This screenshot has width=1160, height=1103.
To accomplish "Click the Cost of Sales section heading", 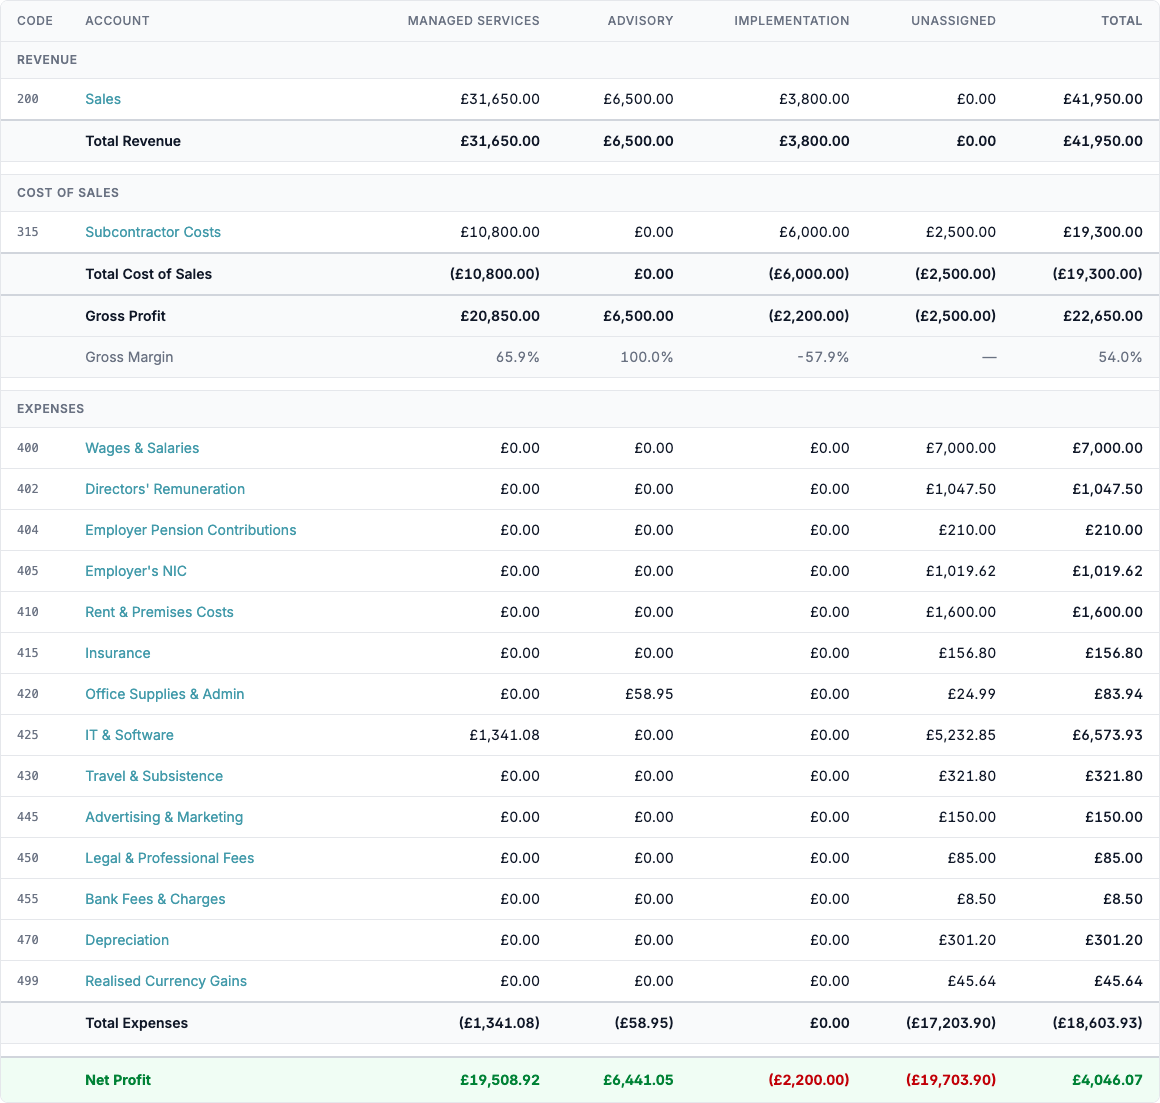I will coord(67,193).
